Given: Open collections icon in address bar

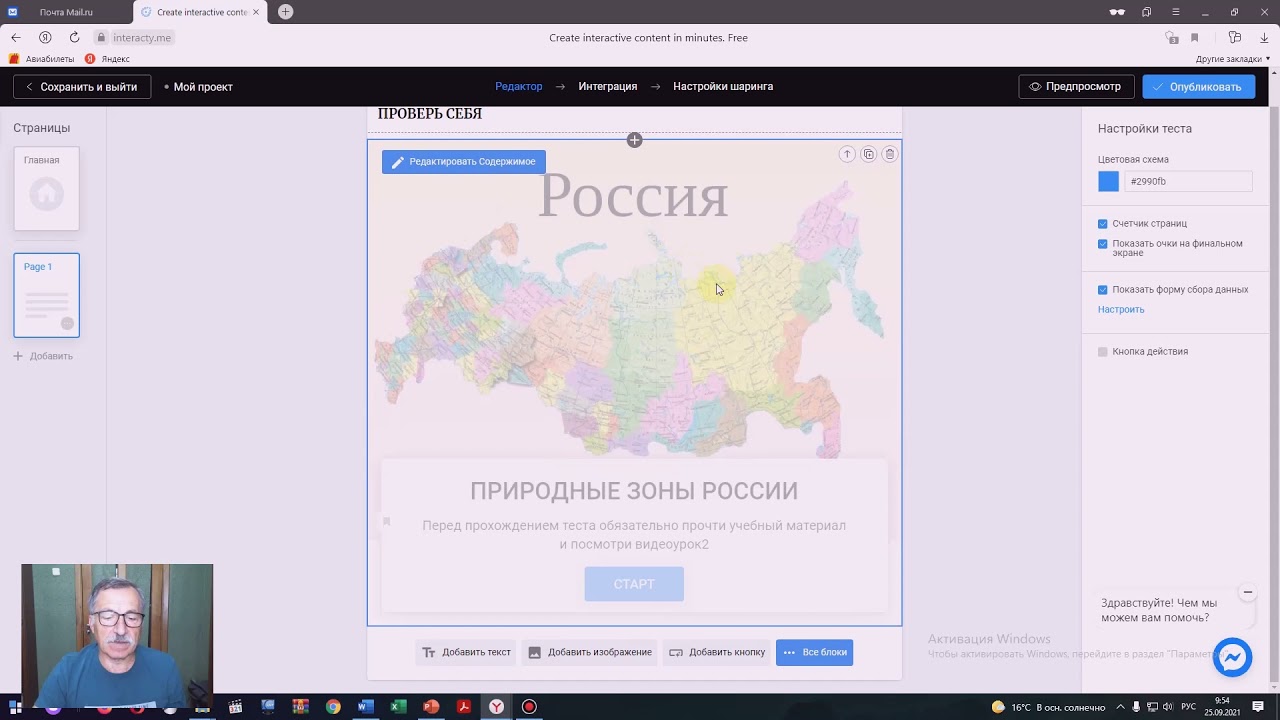Looking at the screenshot, I should click(x=1235, y=38).
